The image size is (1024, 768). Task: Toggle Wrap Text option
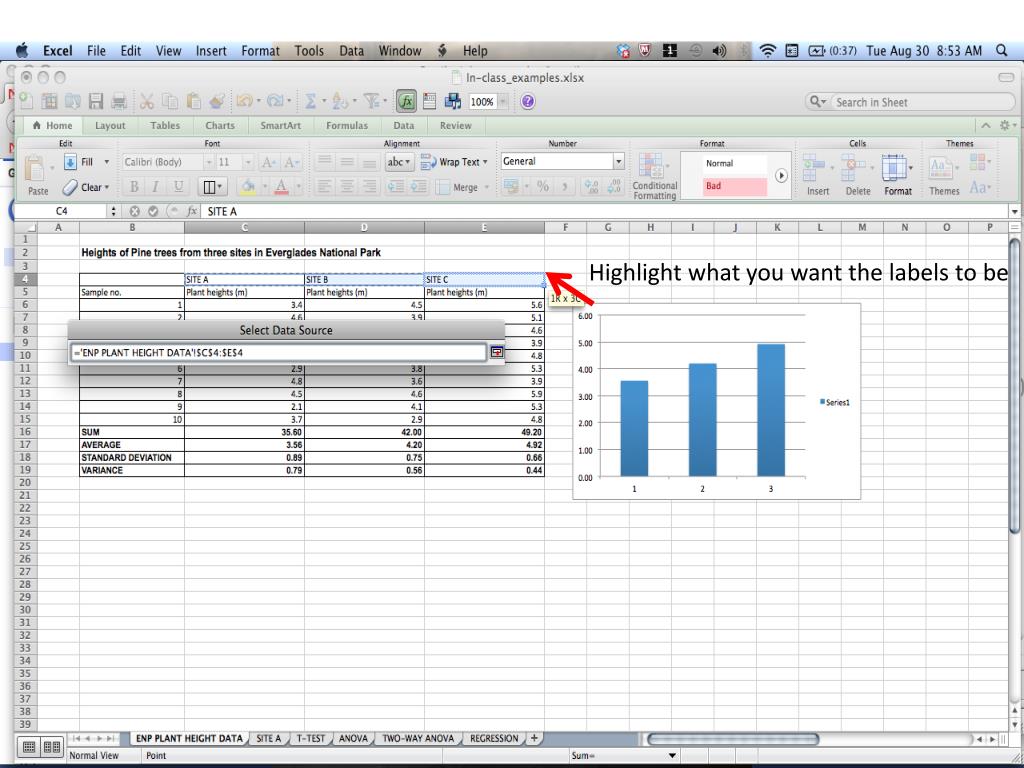coord(454,162)
